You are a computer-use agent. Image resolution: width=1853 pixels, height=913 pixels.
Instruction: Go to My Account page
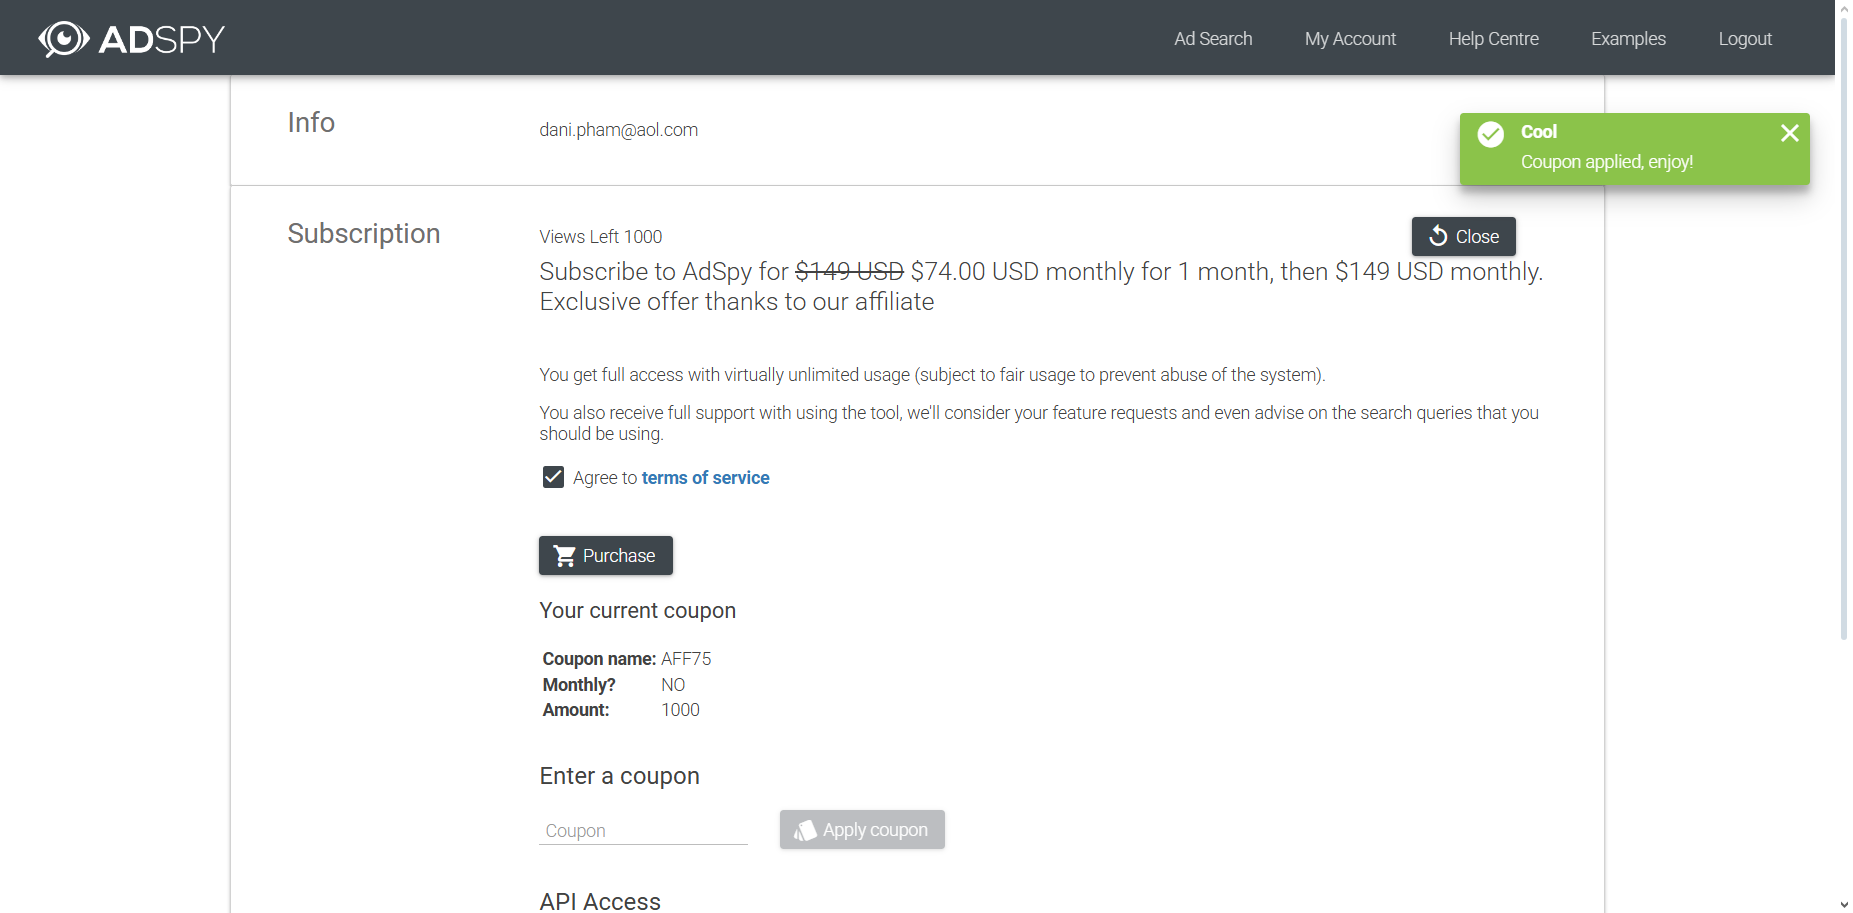pos(1349,39)
